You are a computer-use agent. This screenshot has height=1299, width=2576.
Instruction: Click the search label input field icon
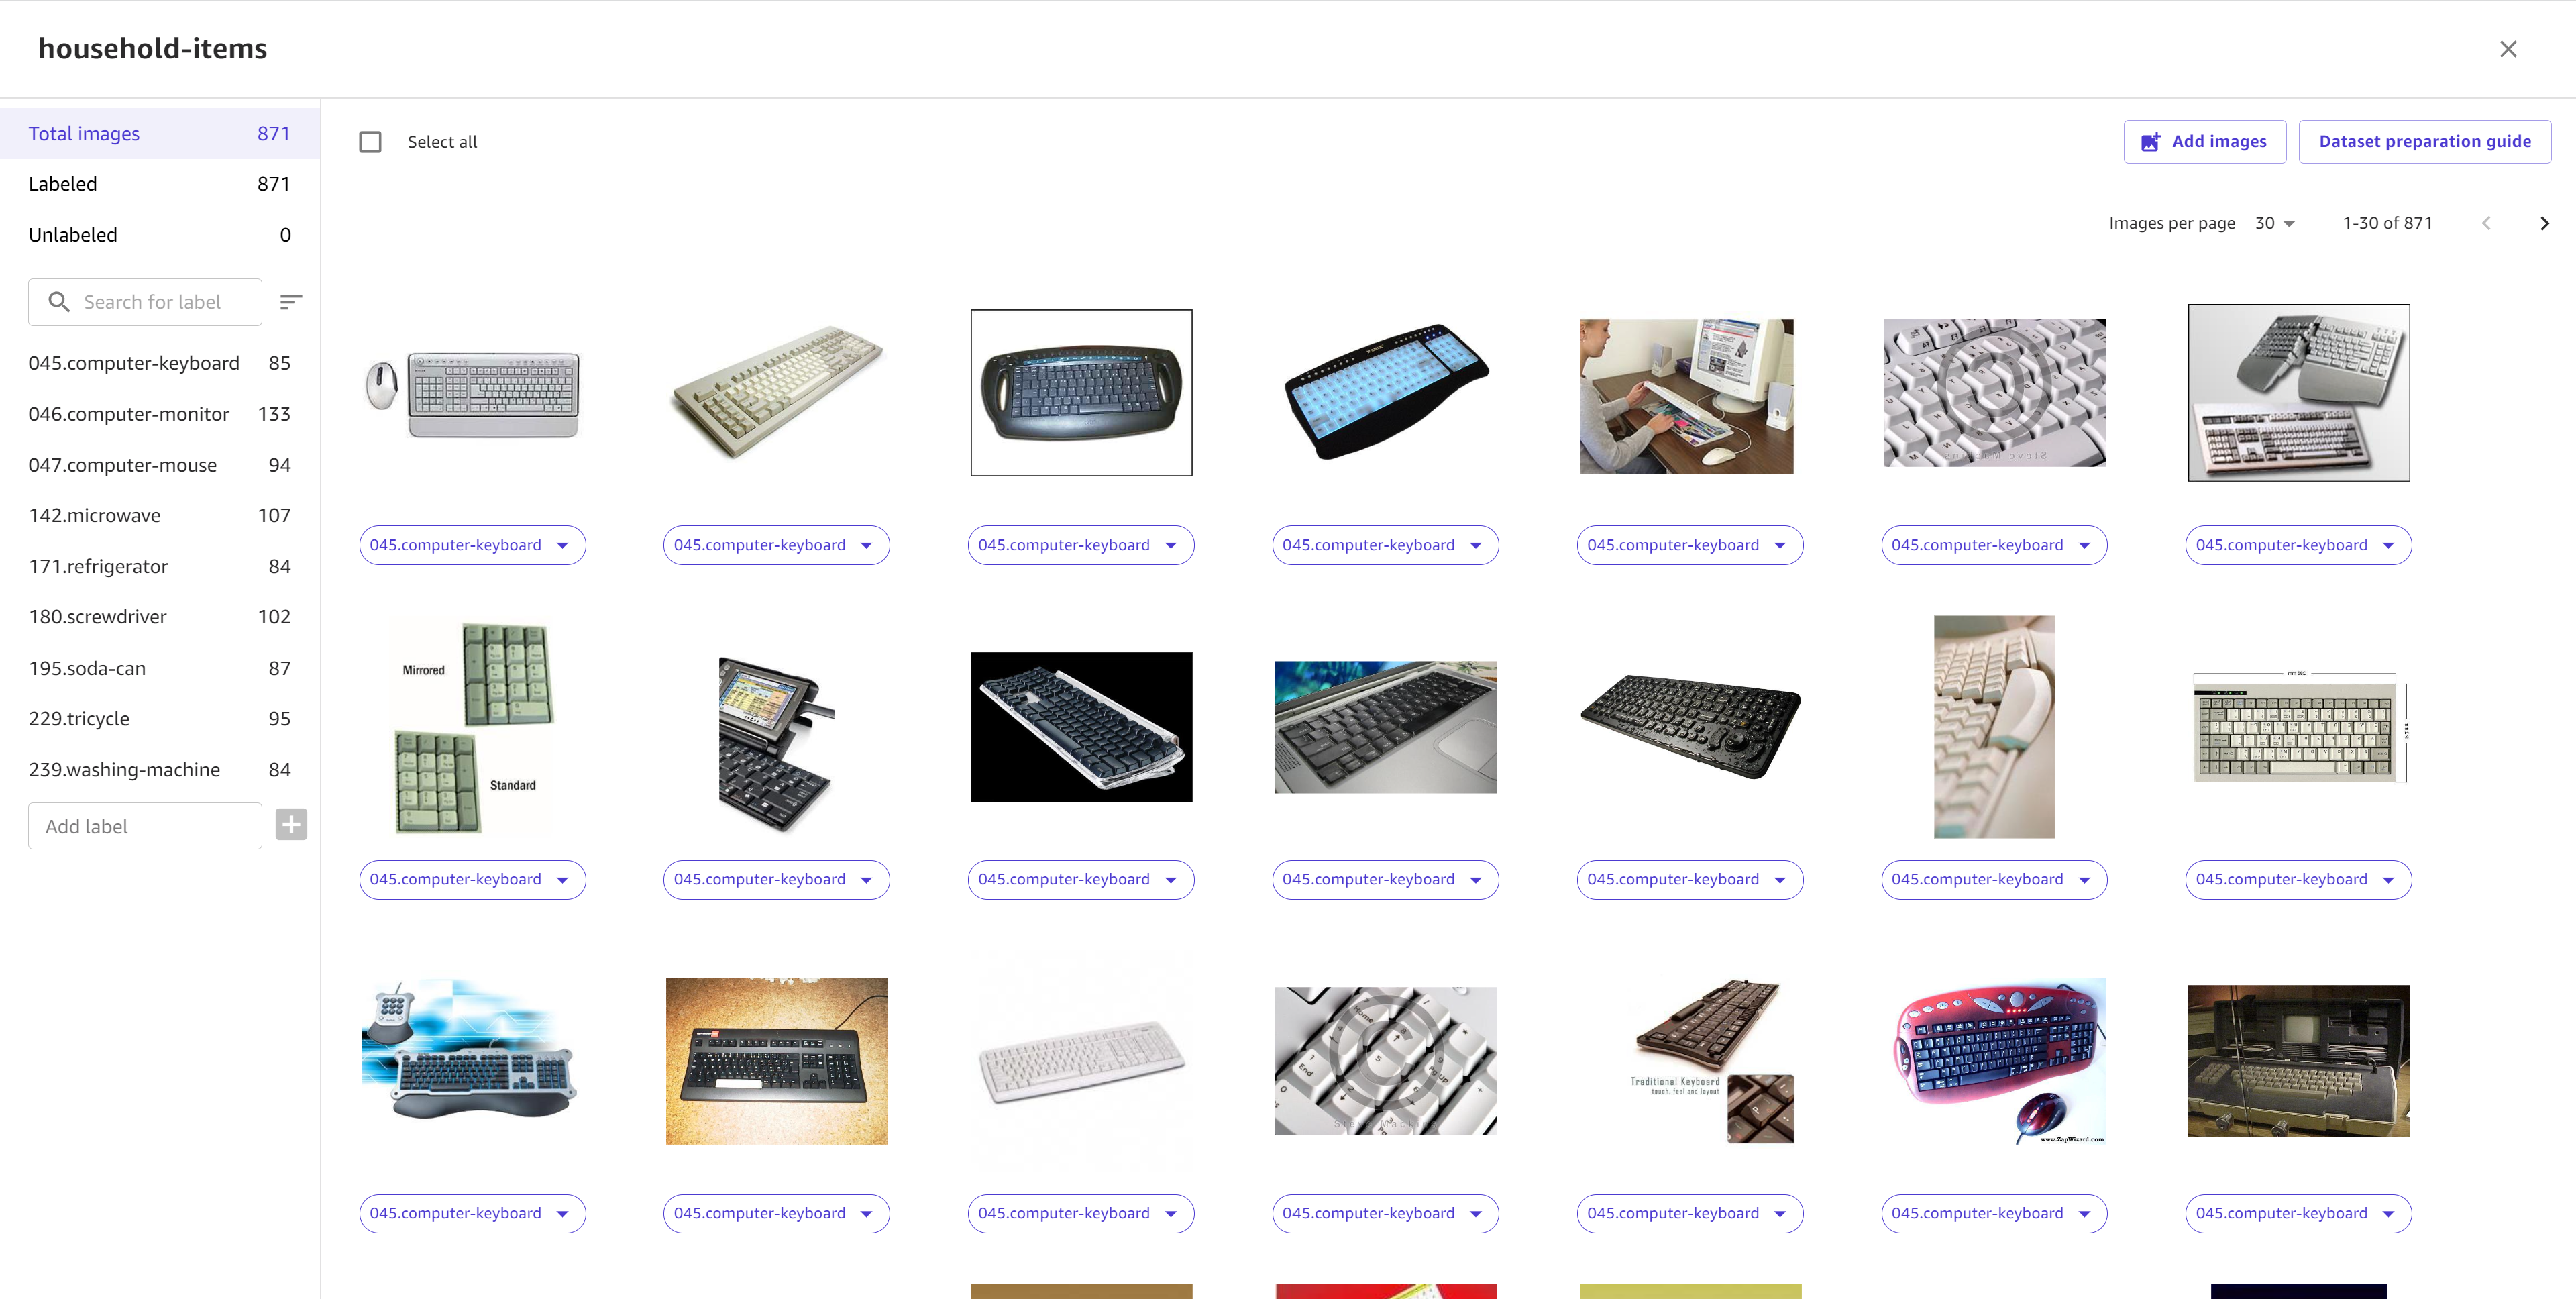[58, 301]
